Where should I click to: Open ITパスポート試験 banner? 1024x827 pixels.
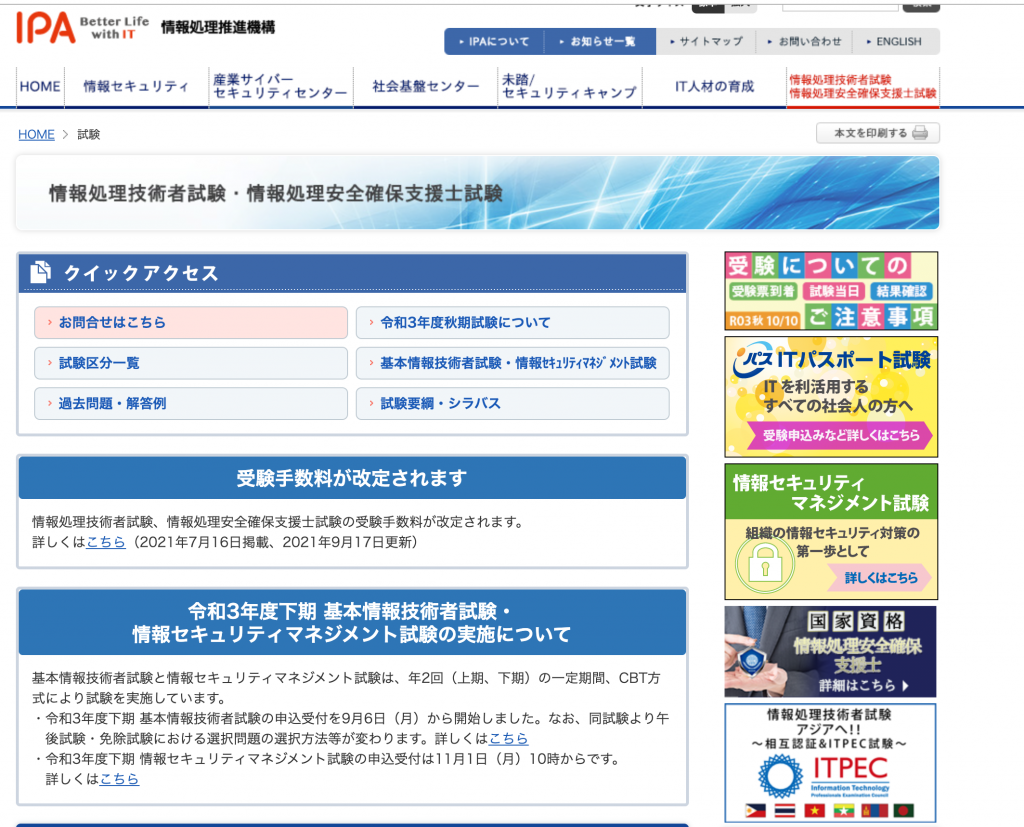tap(831, 397)
